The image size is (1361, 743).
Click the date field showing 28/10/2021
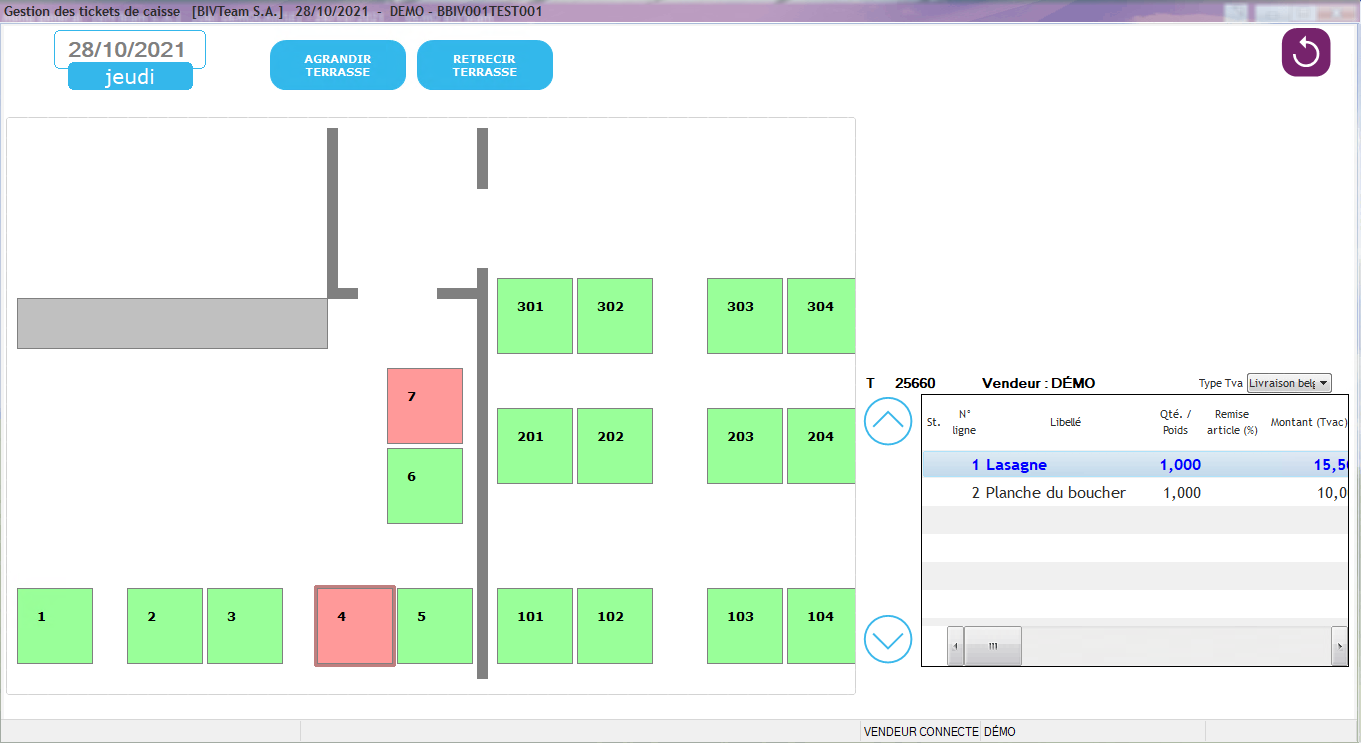pyautogui.click(x=129, y=49)
